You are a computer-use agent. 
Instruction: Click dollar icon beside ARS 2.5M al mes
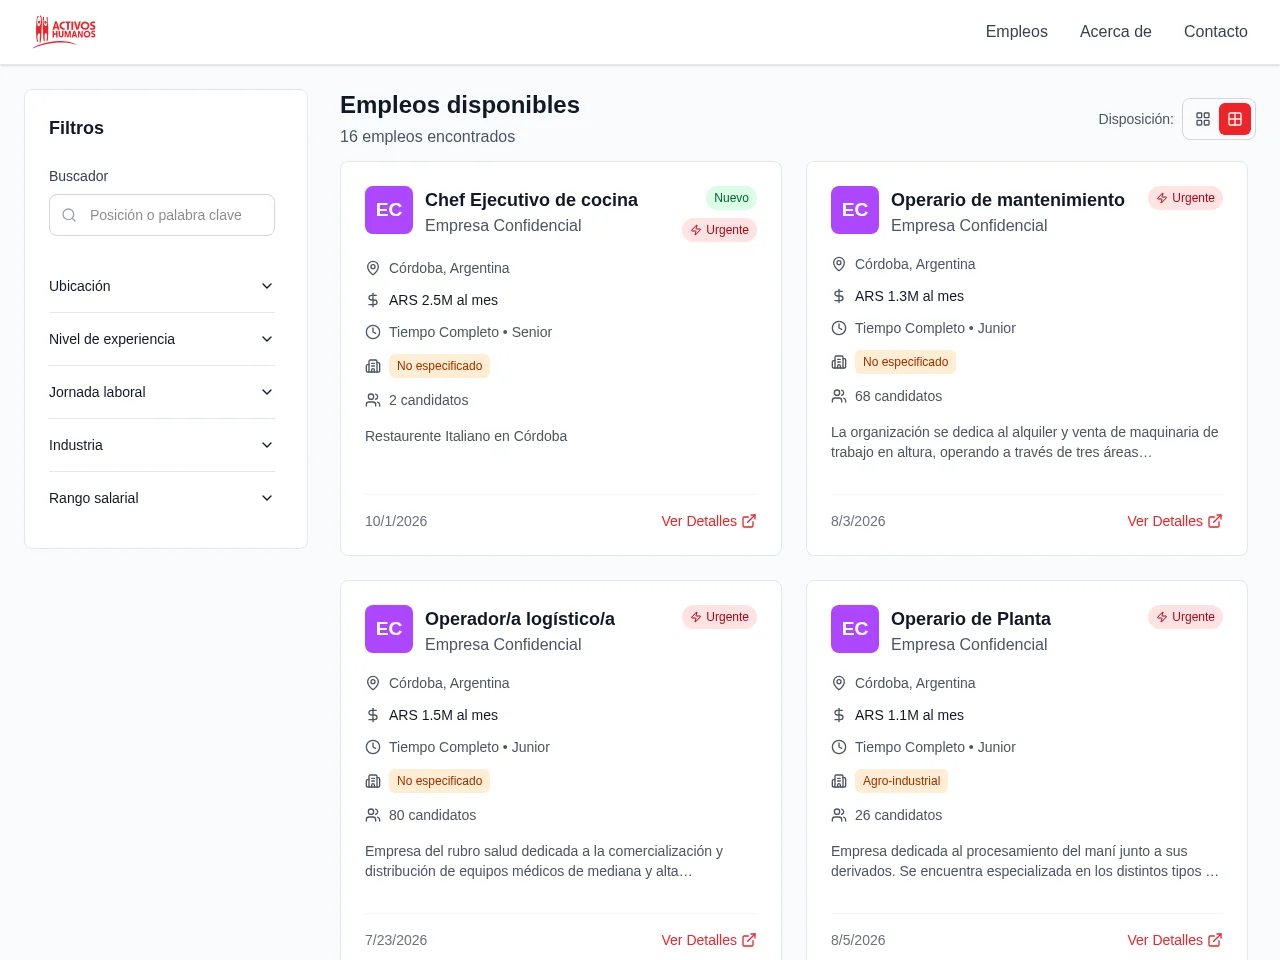(373, 300)
